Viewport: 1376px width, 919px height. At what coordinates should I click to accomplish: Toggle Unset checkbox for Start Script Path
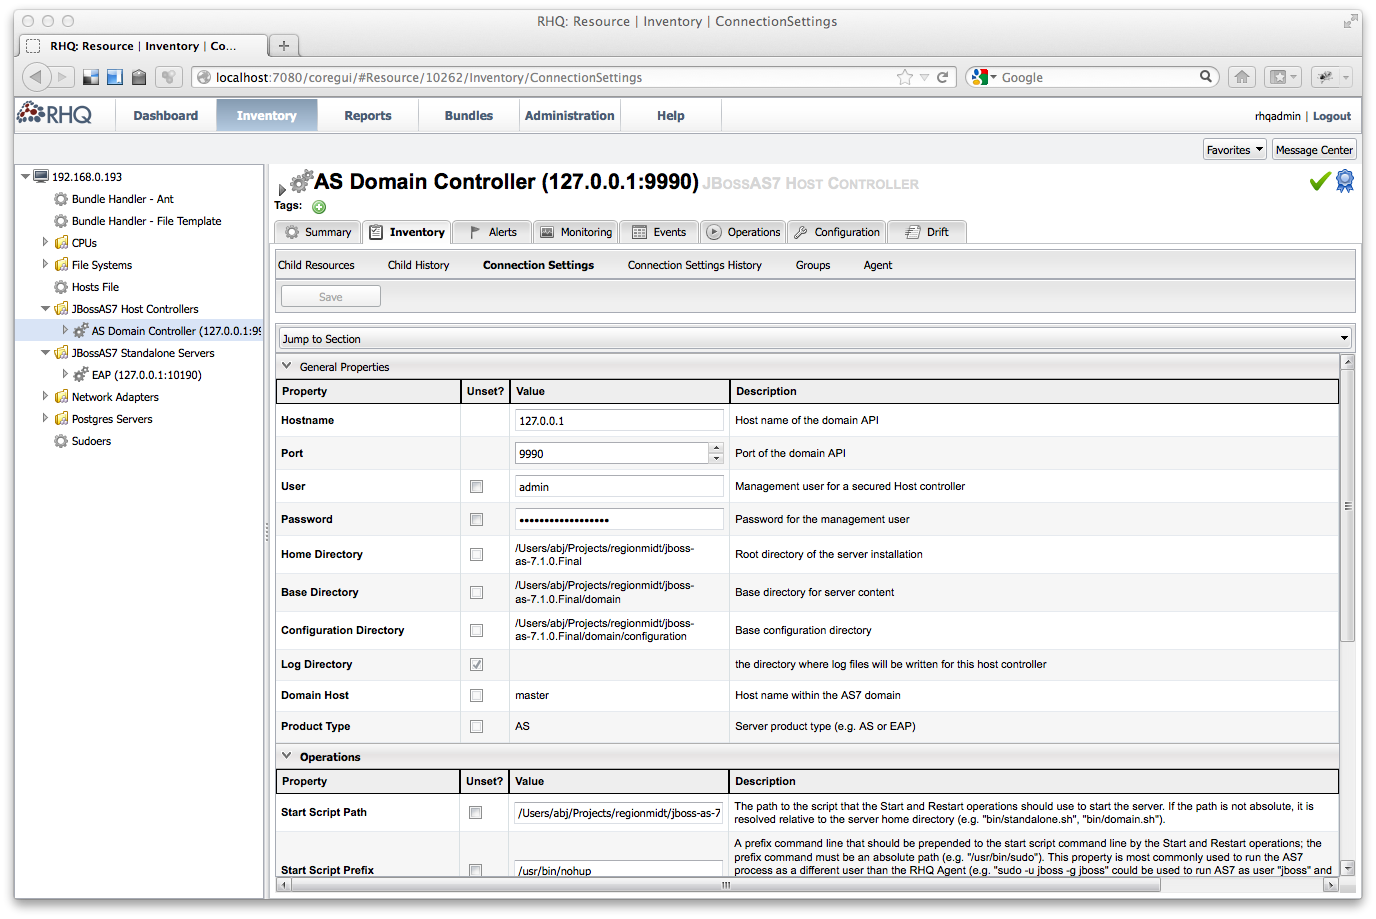(x=476, y=813)
